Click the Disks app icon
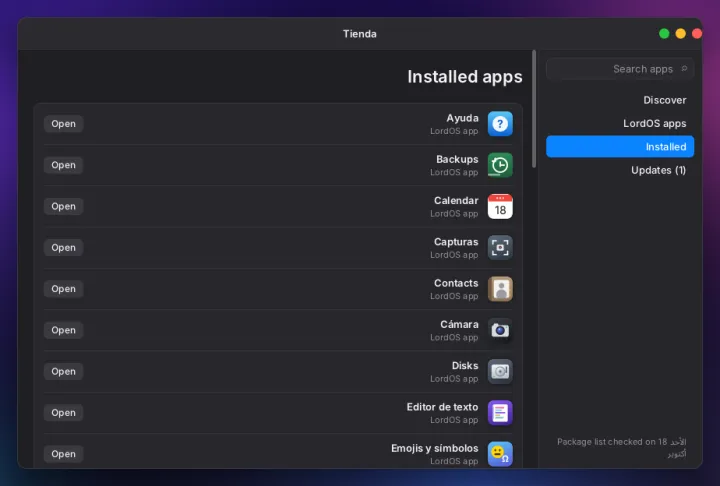 [x=500, y=372]
